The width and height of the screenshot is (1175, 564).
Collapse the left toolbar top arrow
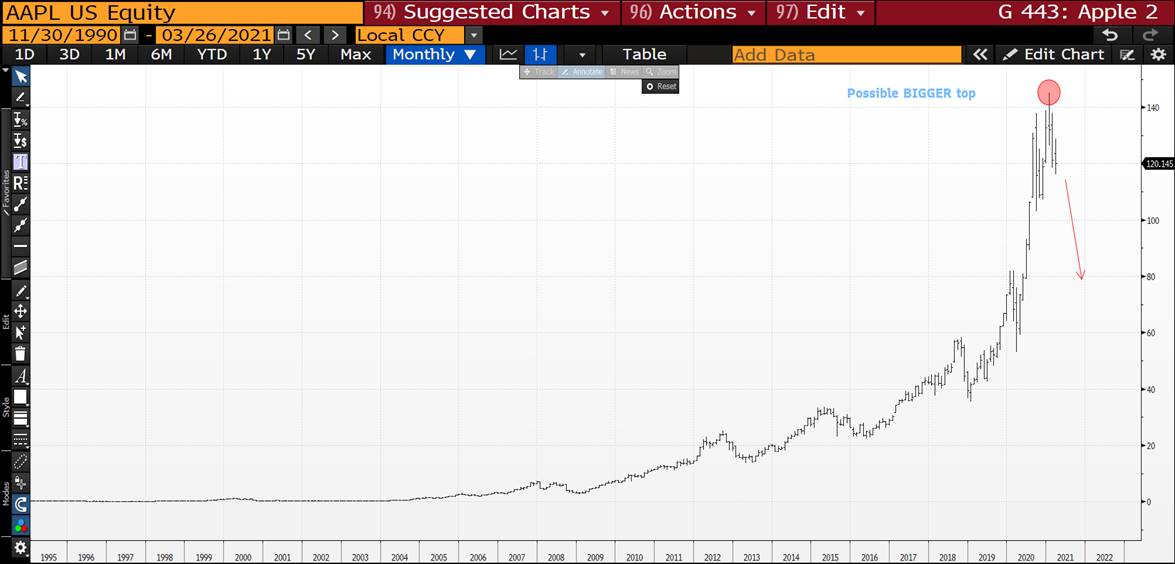tap(6, 70)
